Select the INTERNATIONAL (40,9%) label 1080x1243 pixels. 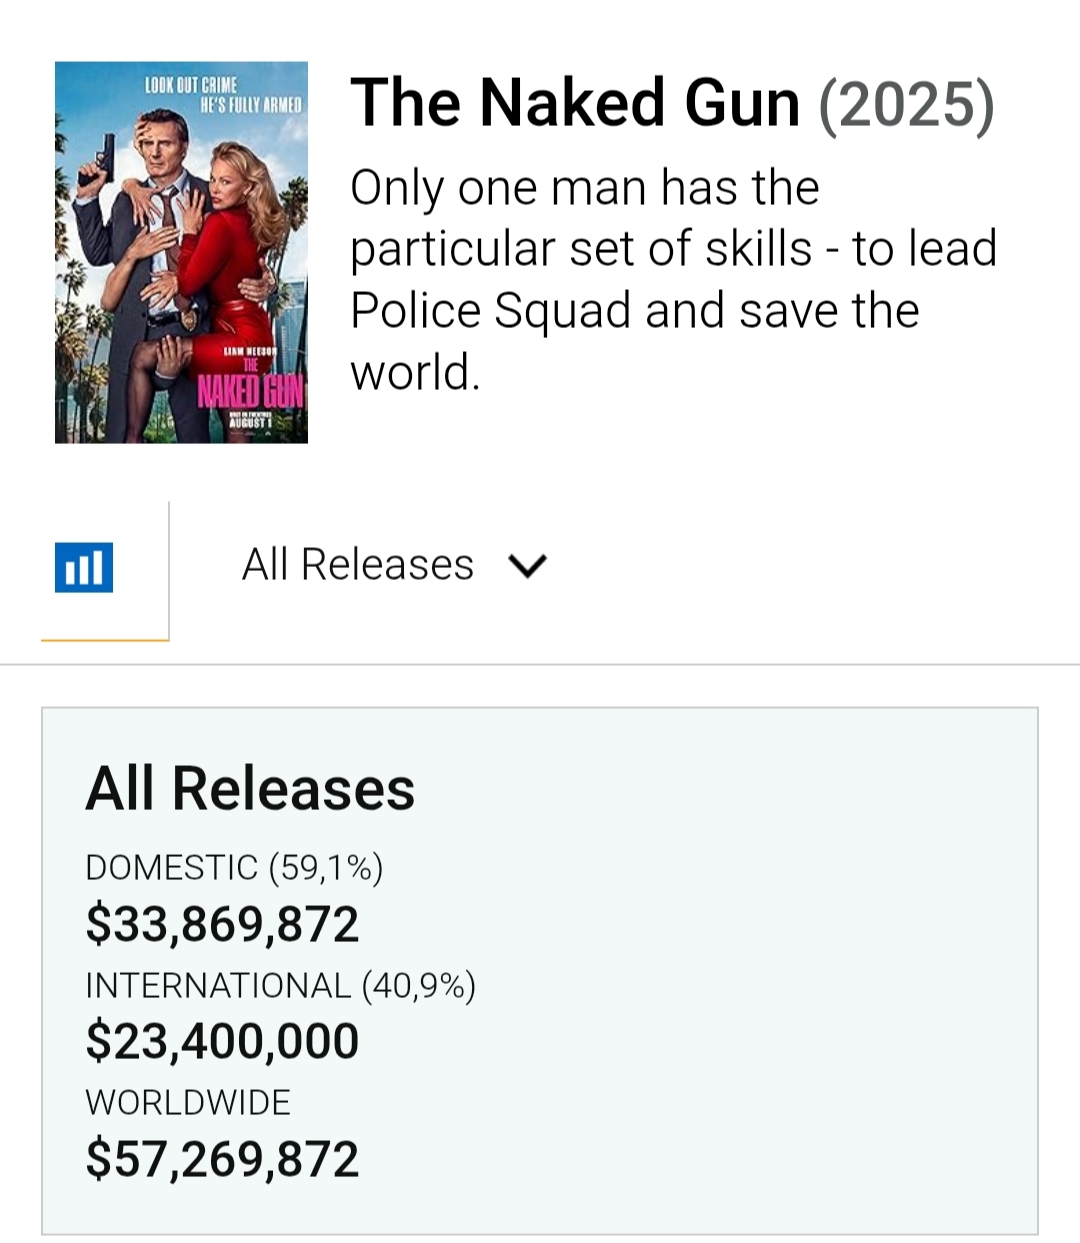pos(280,985)
